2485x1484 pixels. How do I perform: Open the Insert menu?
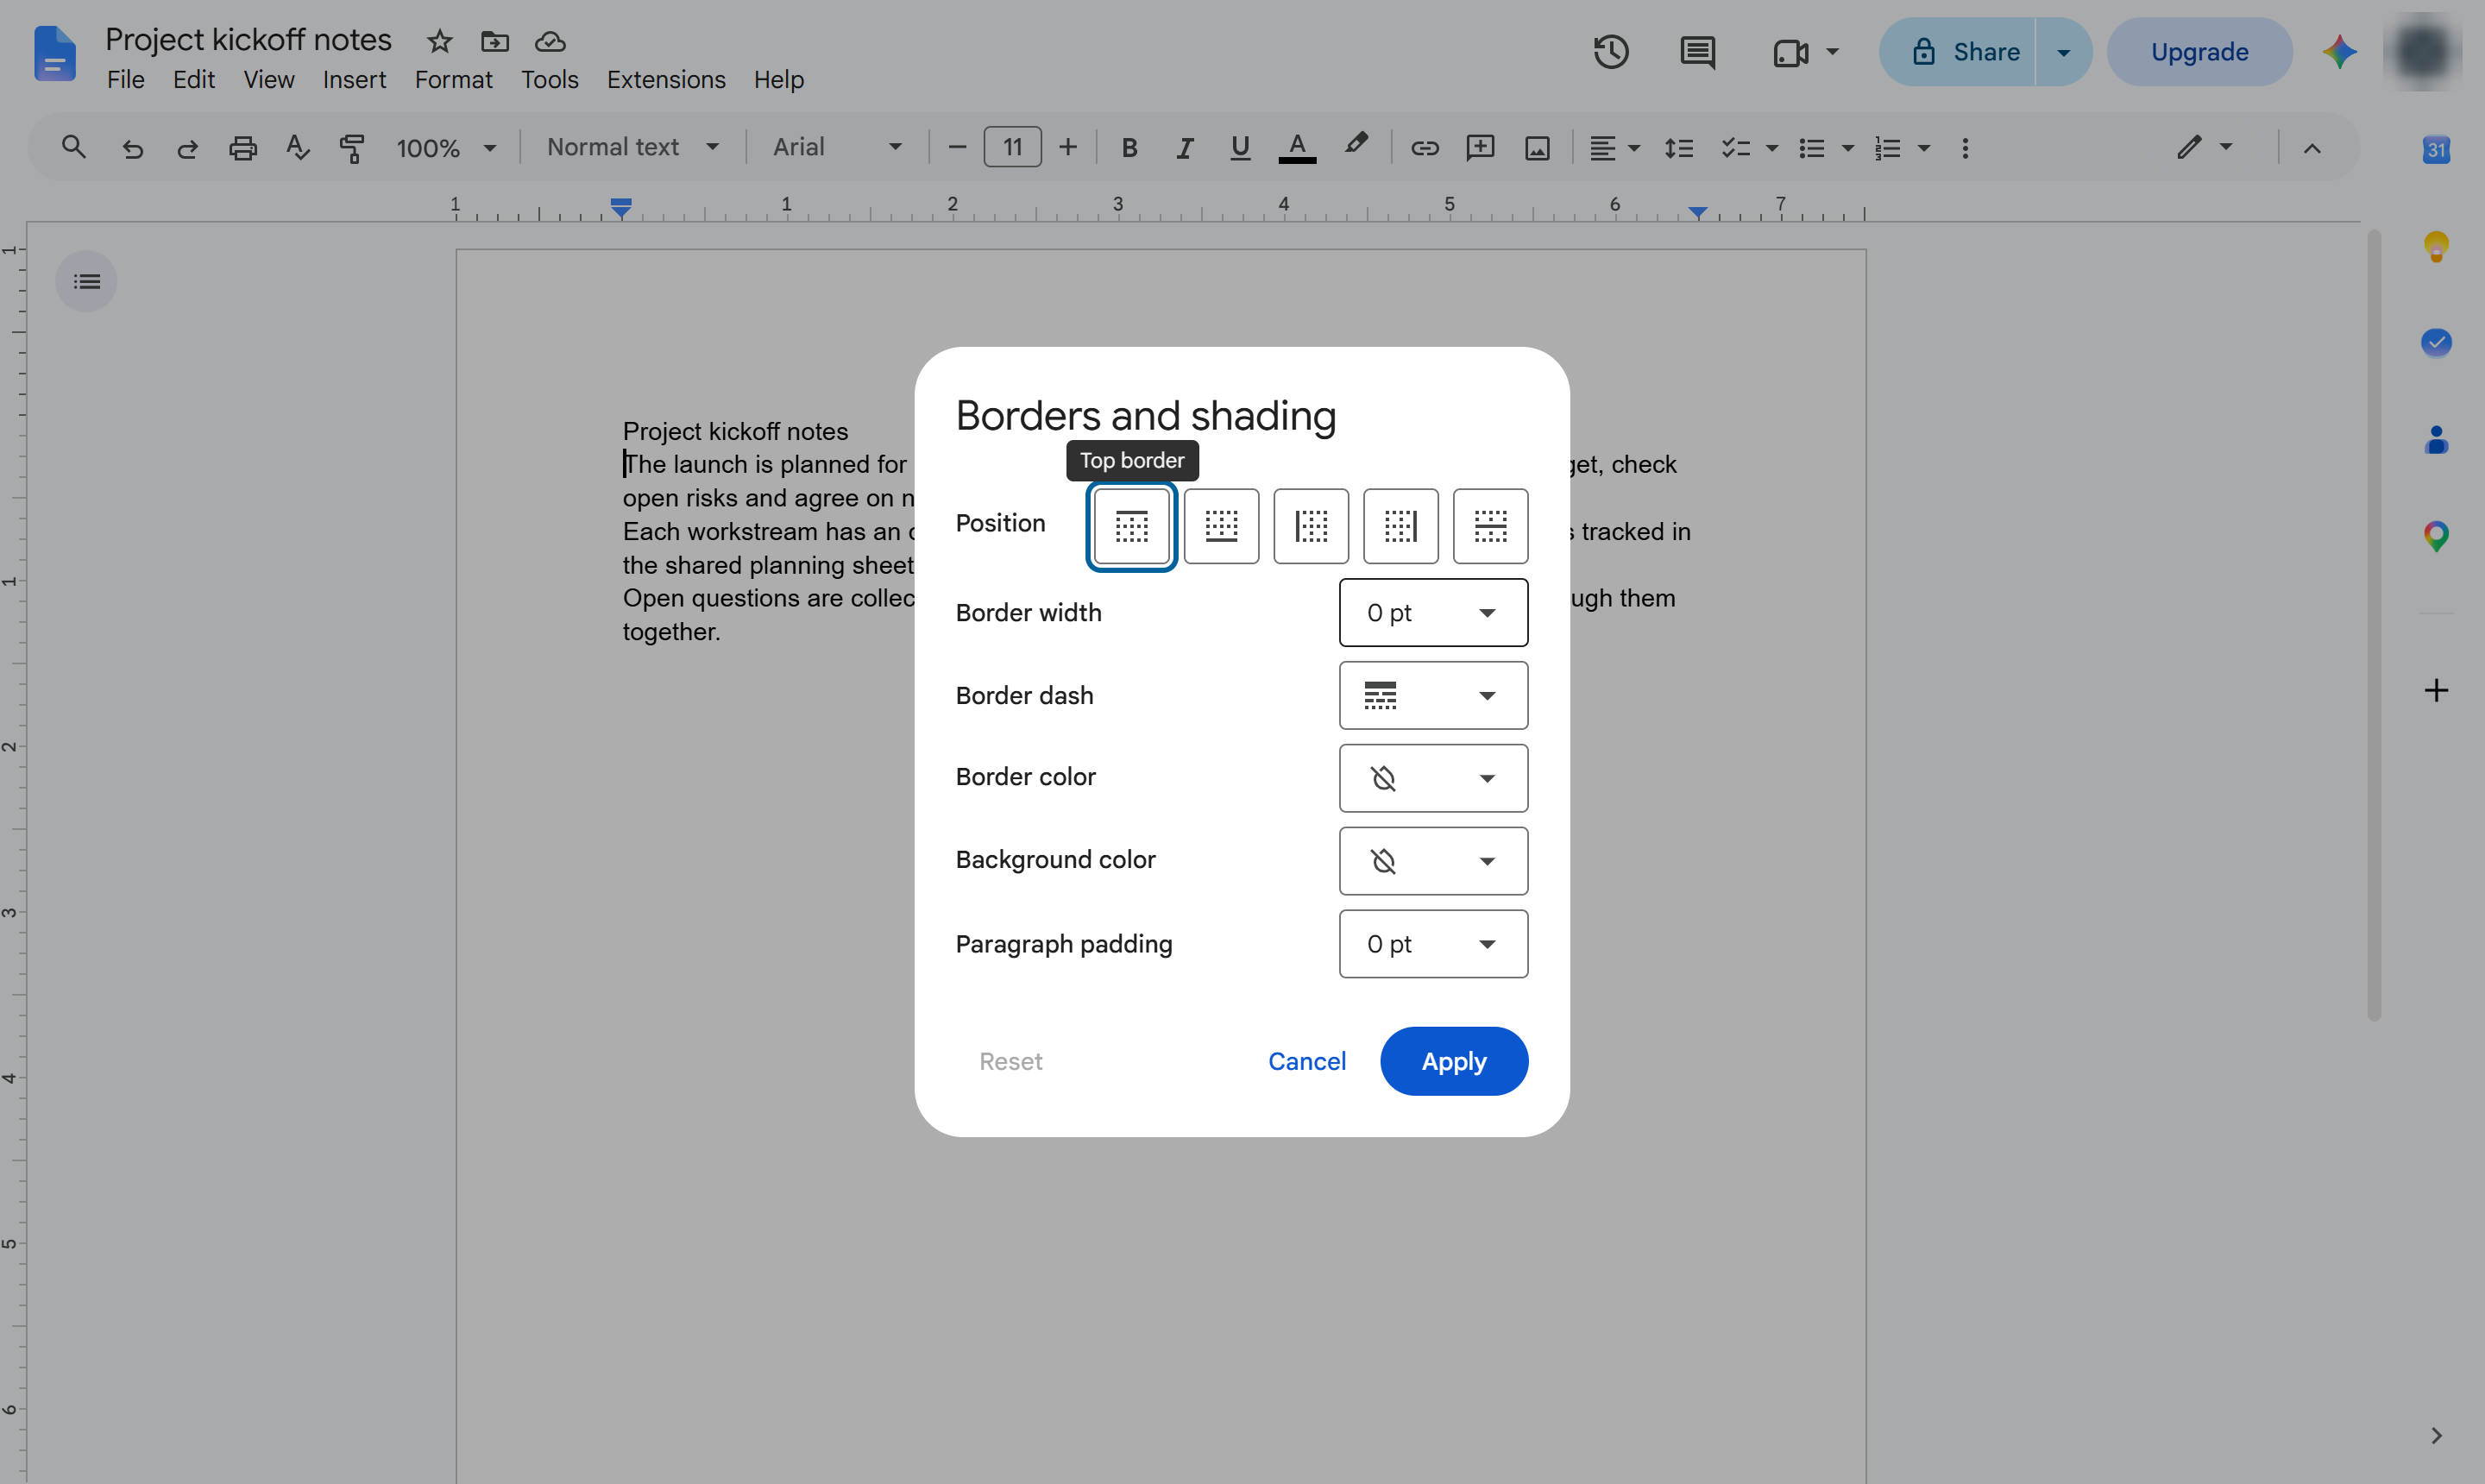tap(354, 79)
